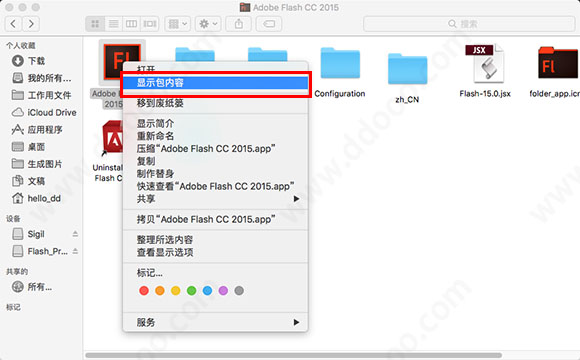Image resolution: width=580 pixels, height=360 pixels.
Task: Focus the search field
Action: click(469, 24)
